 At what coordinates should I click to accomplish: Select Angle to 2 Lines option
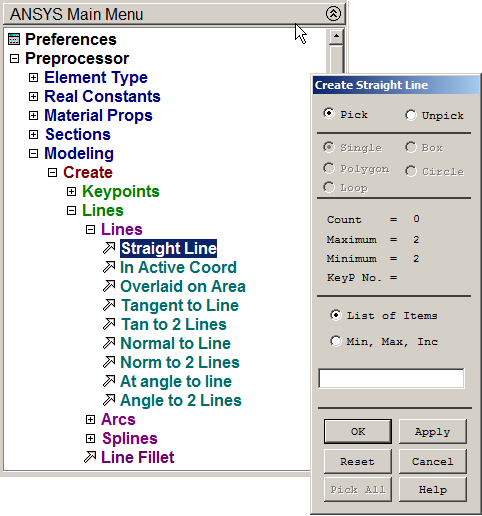(181, 400)
